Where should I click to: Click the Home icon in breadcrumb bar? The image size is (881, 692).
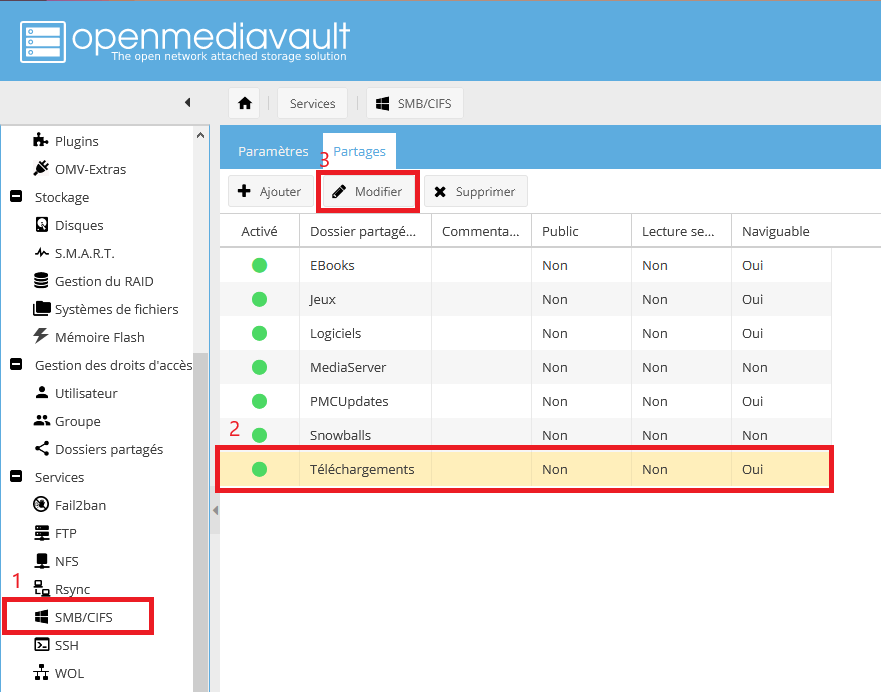pos(244,104)
